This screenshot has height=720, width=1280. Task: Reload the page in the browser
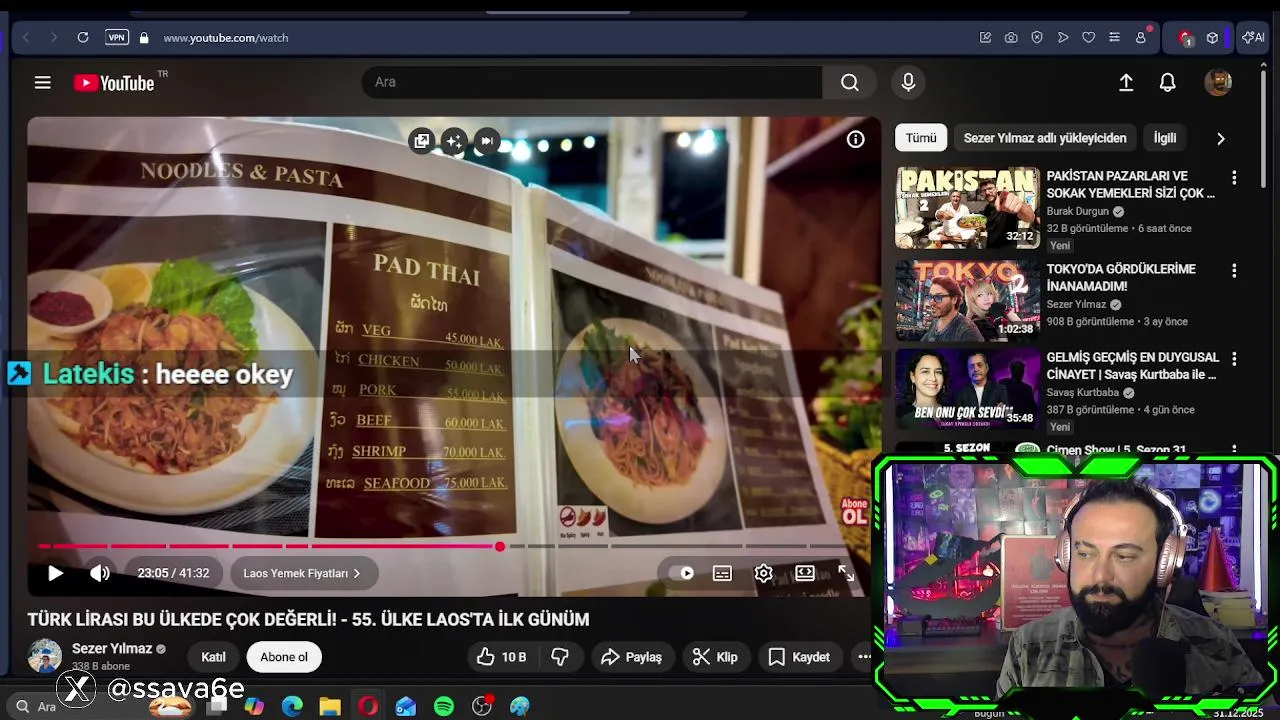coord(83,38)
